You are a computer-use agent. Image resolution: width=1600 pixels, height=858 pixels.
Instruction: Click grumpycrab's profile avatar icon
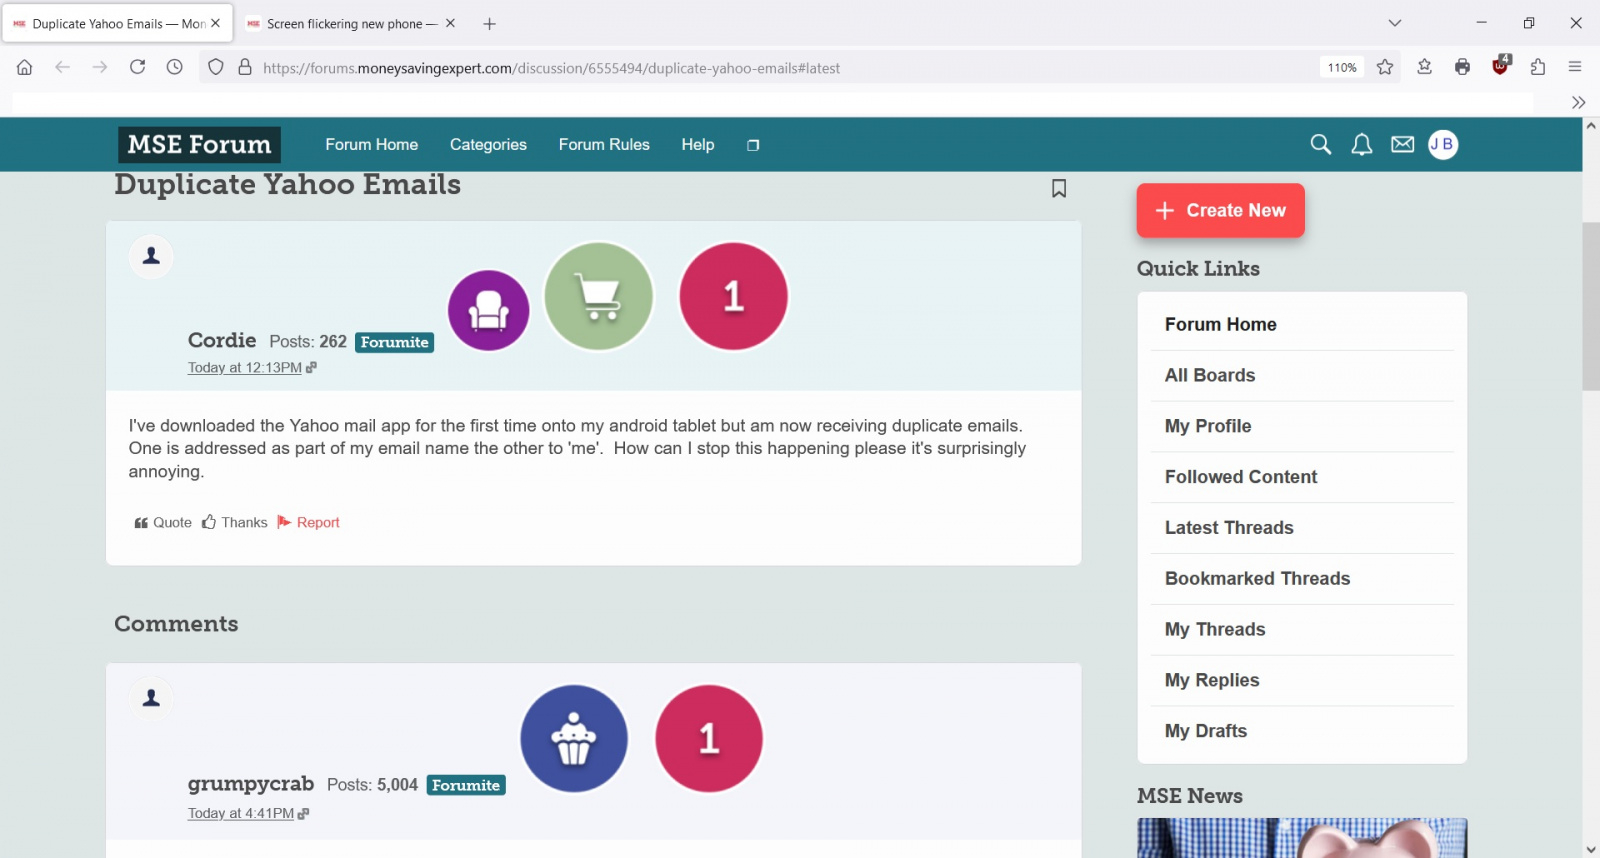coord(151,698)
